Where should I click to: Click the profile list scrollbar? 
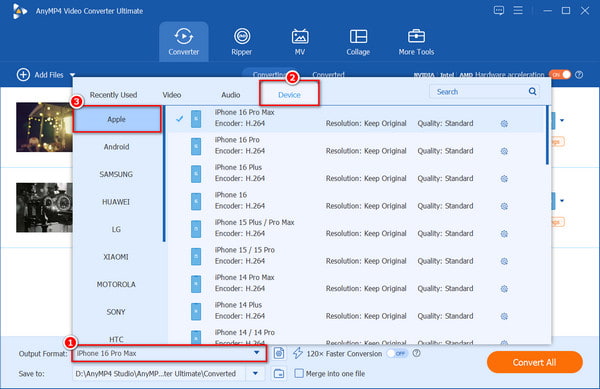tap(548, 135)
